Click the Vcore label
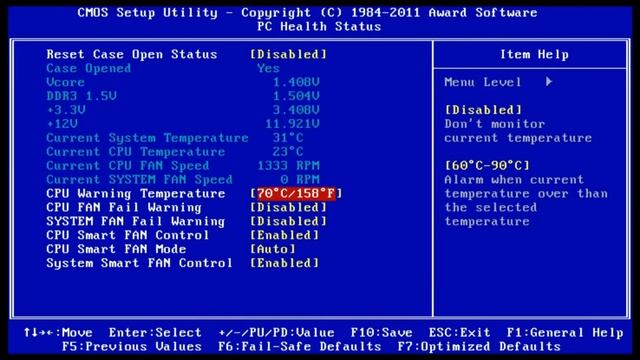 coord(65,82)
